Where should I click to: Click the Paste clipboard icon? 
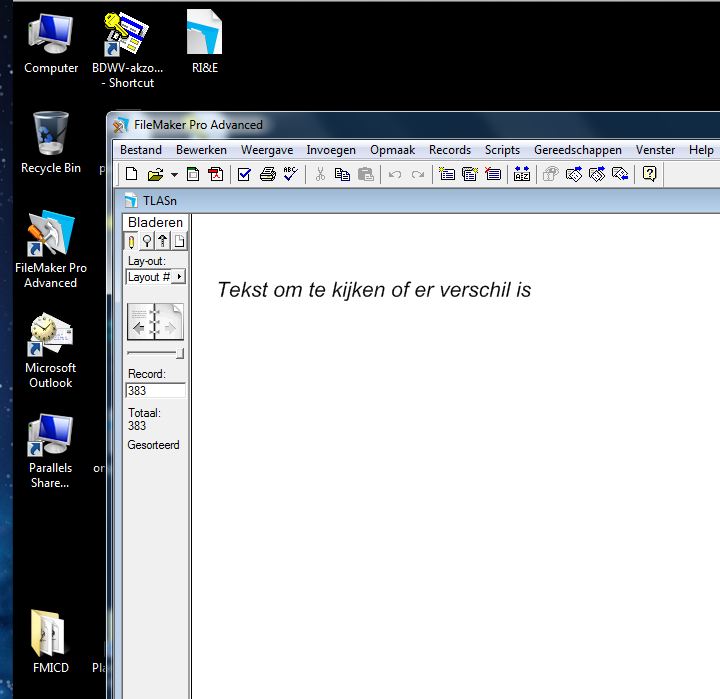point(366,175)
